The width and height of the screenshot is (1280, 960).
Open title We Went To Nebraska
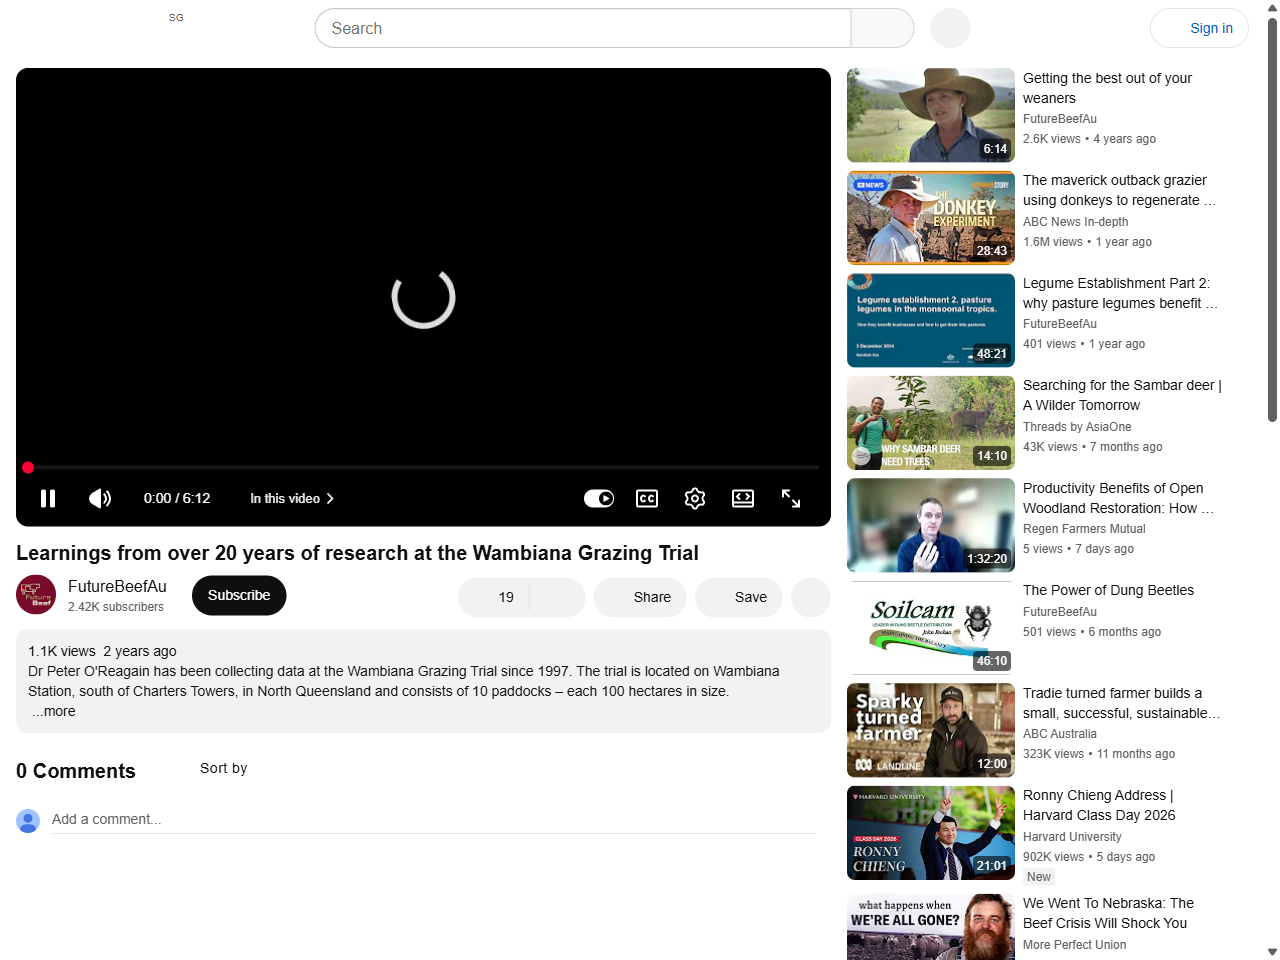tap(1108, 913)
